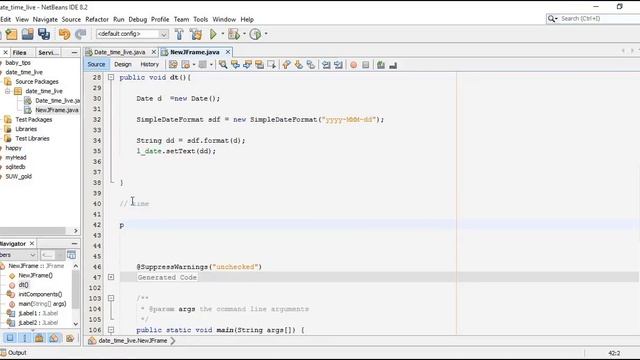This screenshot has height=360, width=640.
Task: Click Find Next Occurrence icon
Action: click(x=247, y=65)
